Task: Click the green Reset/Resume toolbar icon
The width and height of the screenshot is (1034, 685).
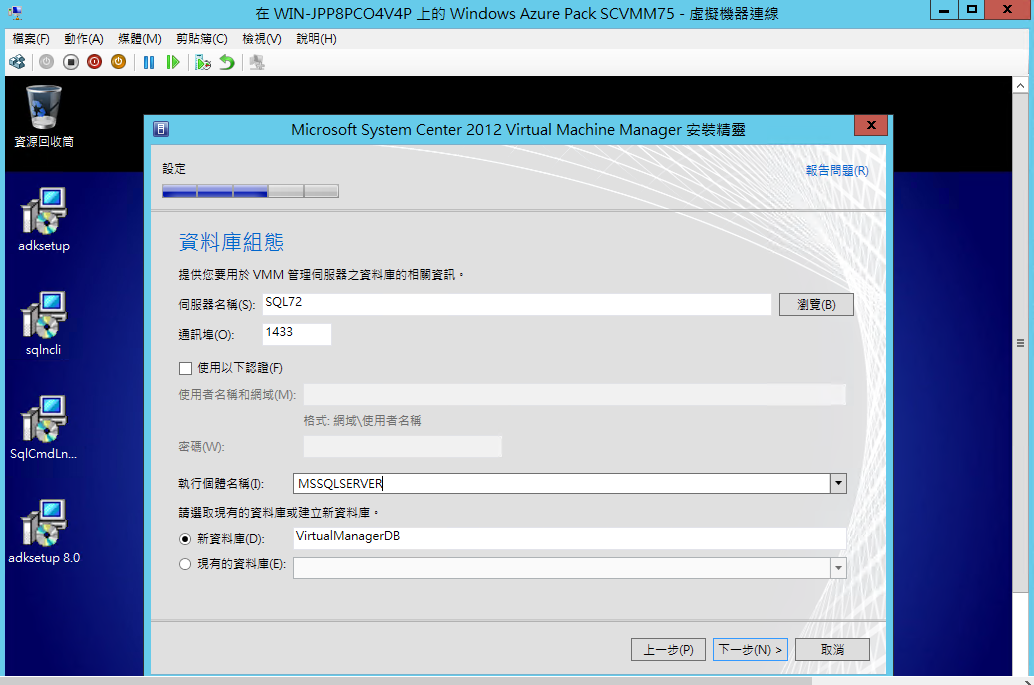Action: [x=173, y=62]
